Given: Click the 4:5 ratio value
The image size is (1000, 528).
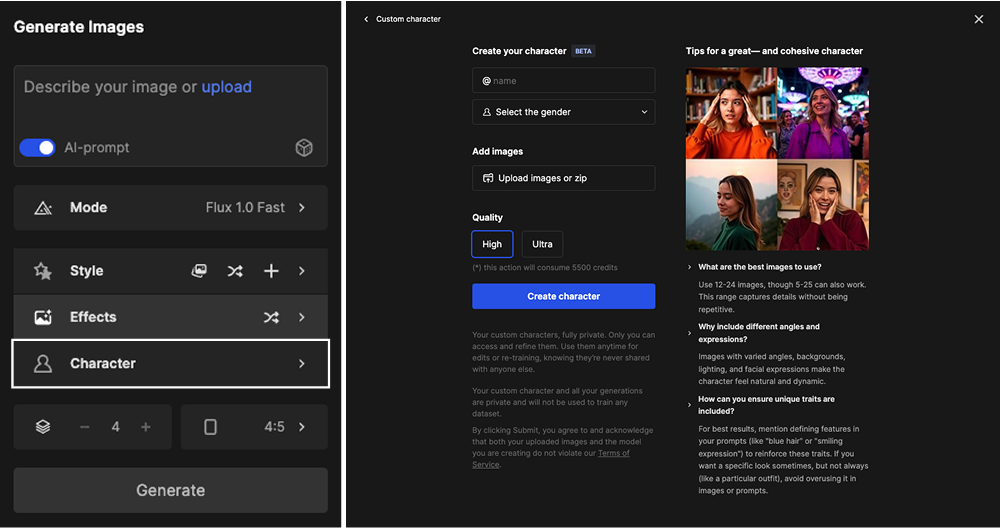Looking at the screenshot, I should tap(274, 427).
